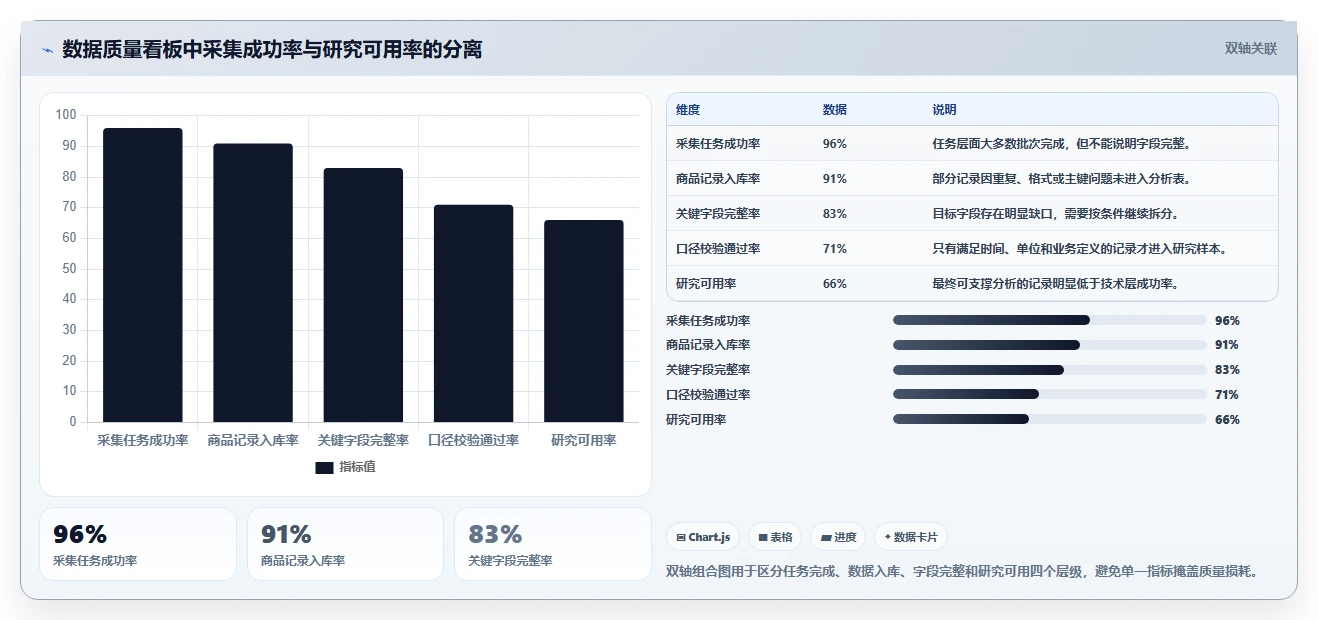This screenshot has width=1318, height=620.
Task: Click the 商品记录入库率 x-axis label
Action: point(253,441)
